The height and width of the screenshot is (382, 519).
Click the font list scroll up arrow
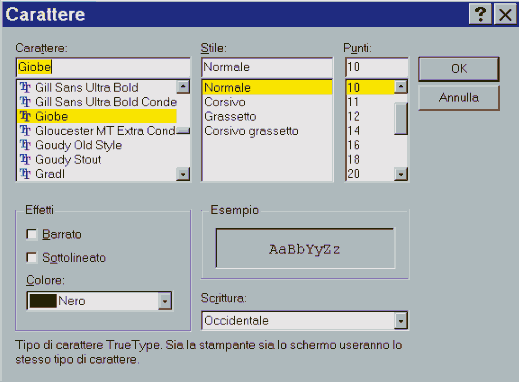coord(183,87)
